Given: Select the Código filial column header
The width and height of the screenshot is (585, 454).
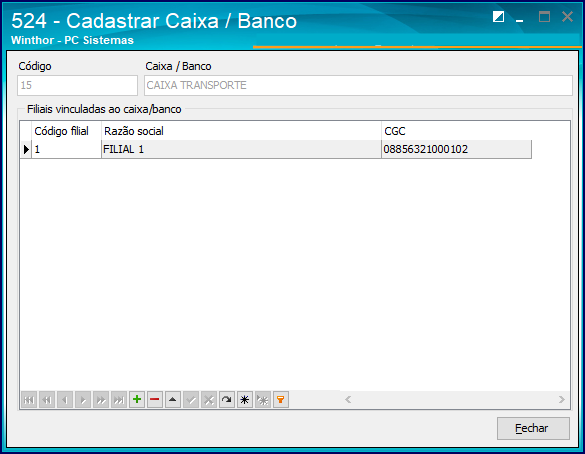Looking at the screenshot, I should (66, 131).
